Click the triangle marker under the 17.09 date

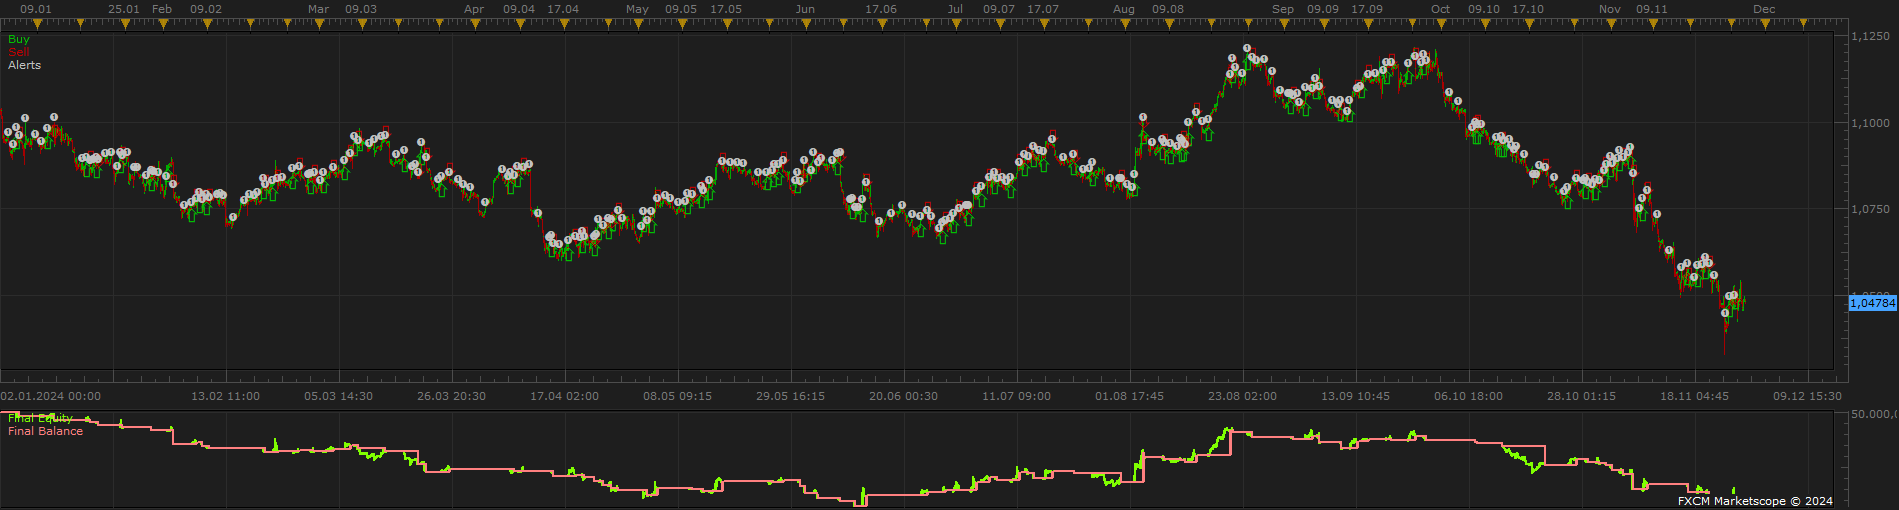pyautogui.click(x=1368, y=24)
